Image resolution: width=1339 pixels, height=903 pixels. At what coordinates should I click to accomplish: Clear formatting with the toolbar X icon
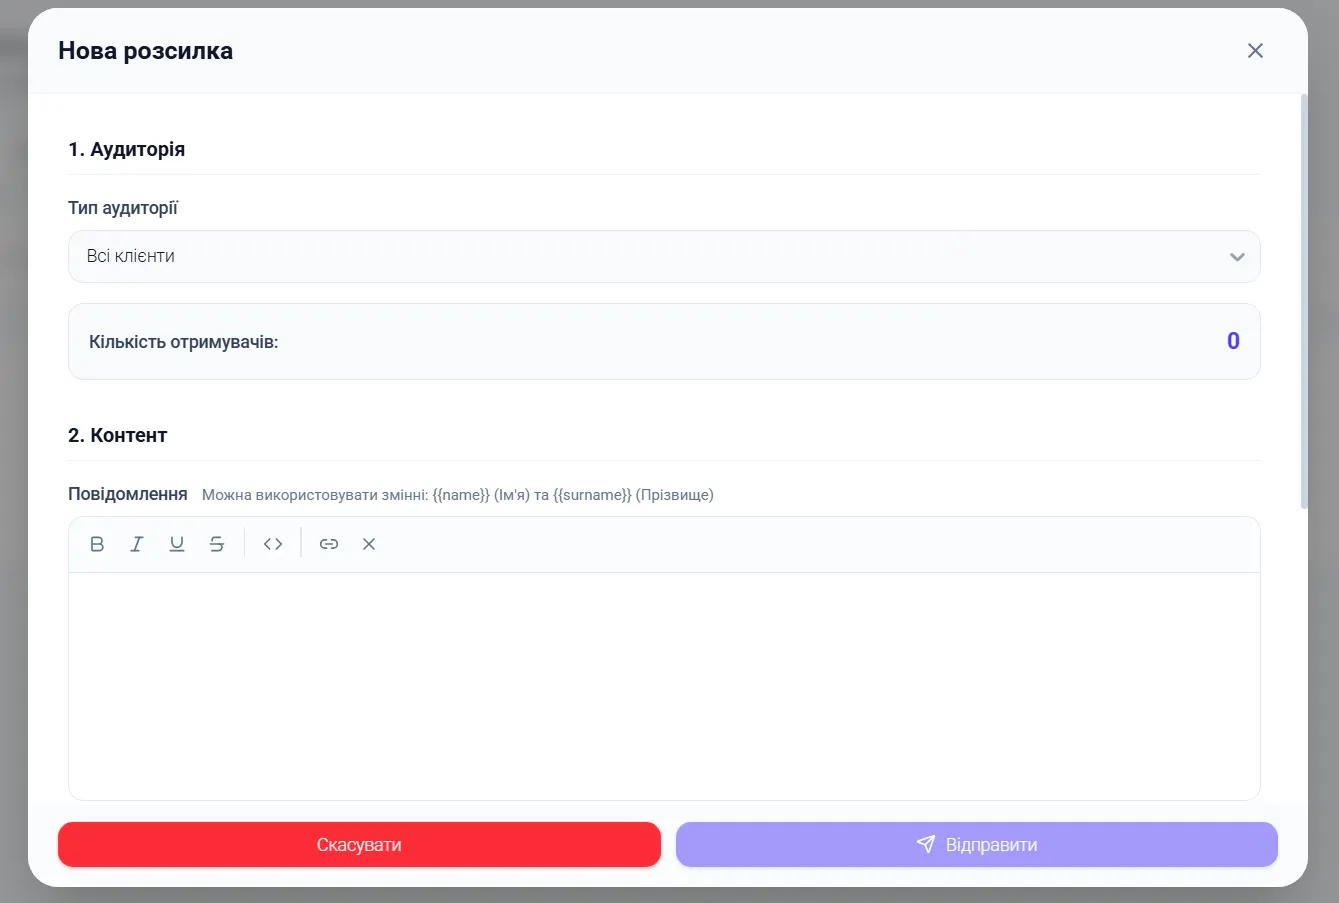click(369, 544)
